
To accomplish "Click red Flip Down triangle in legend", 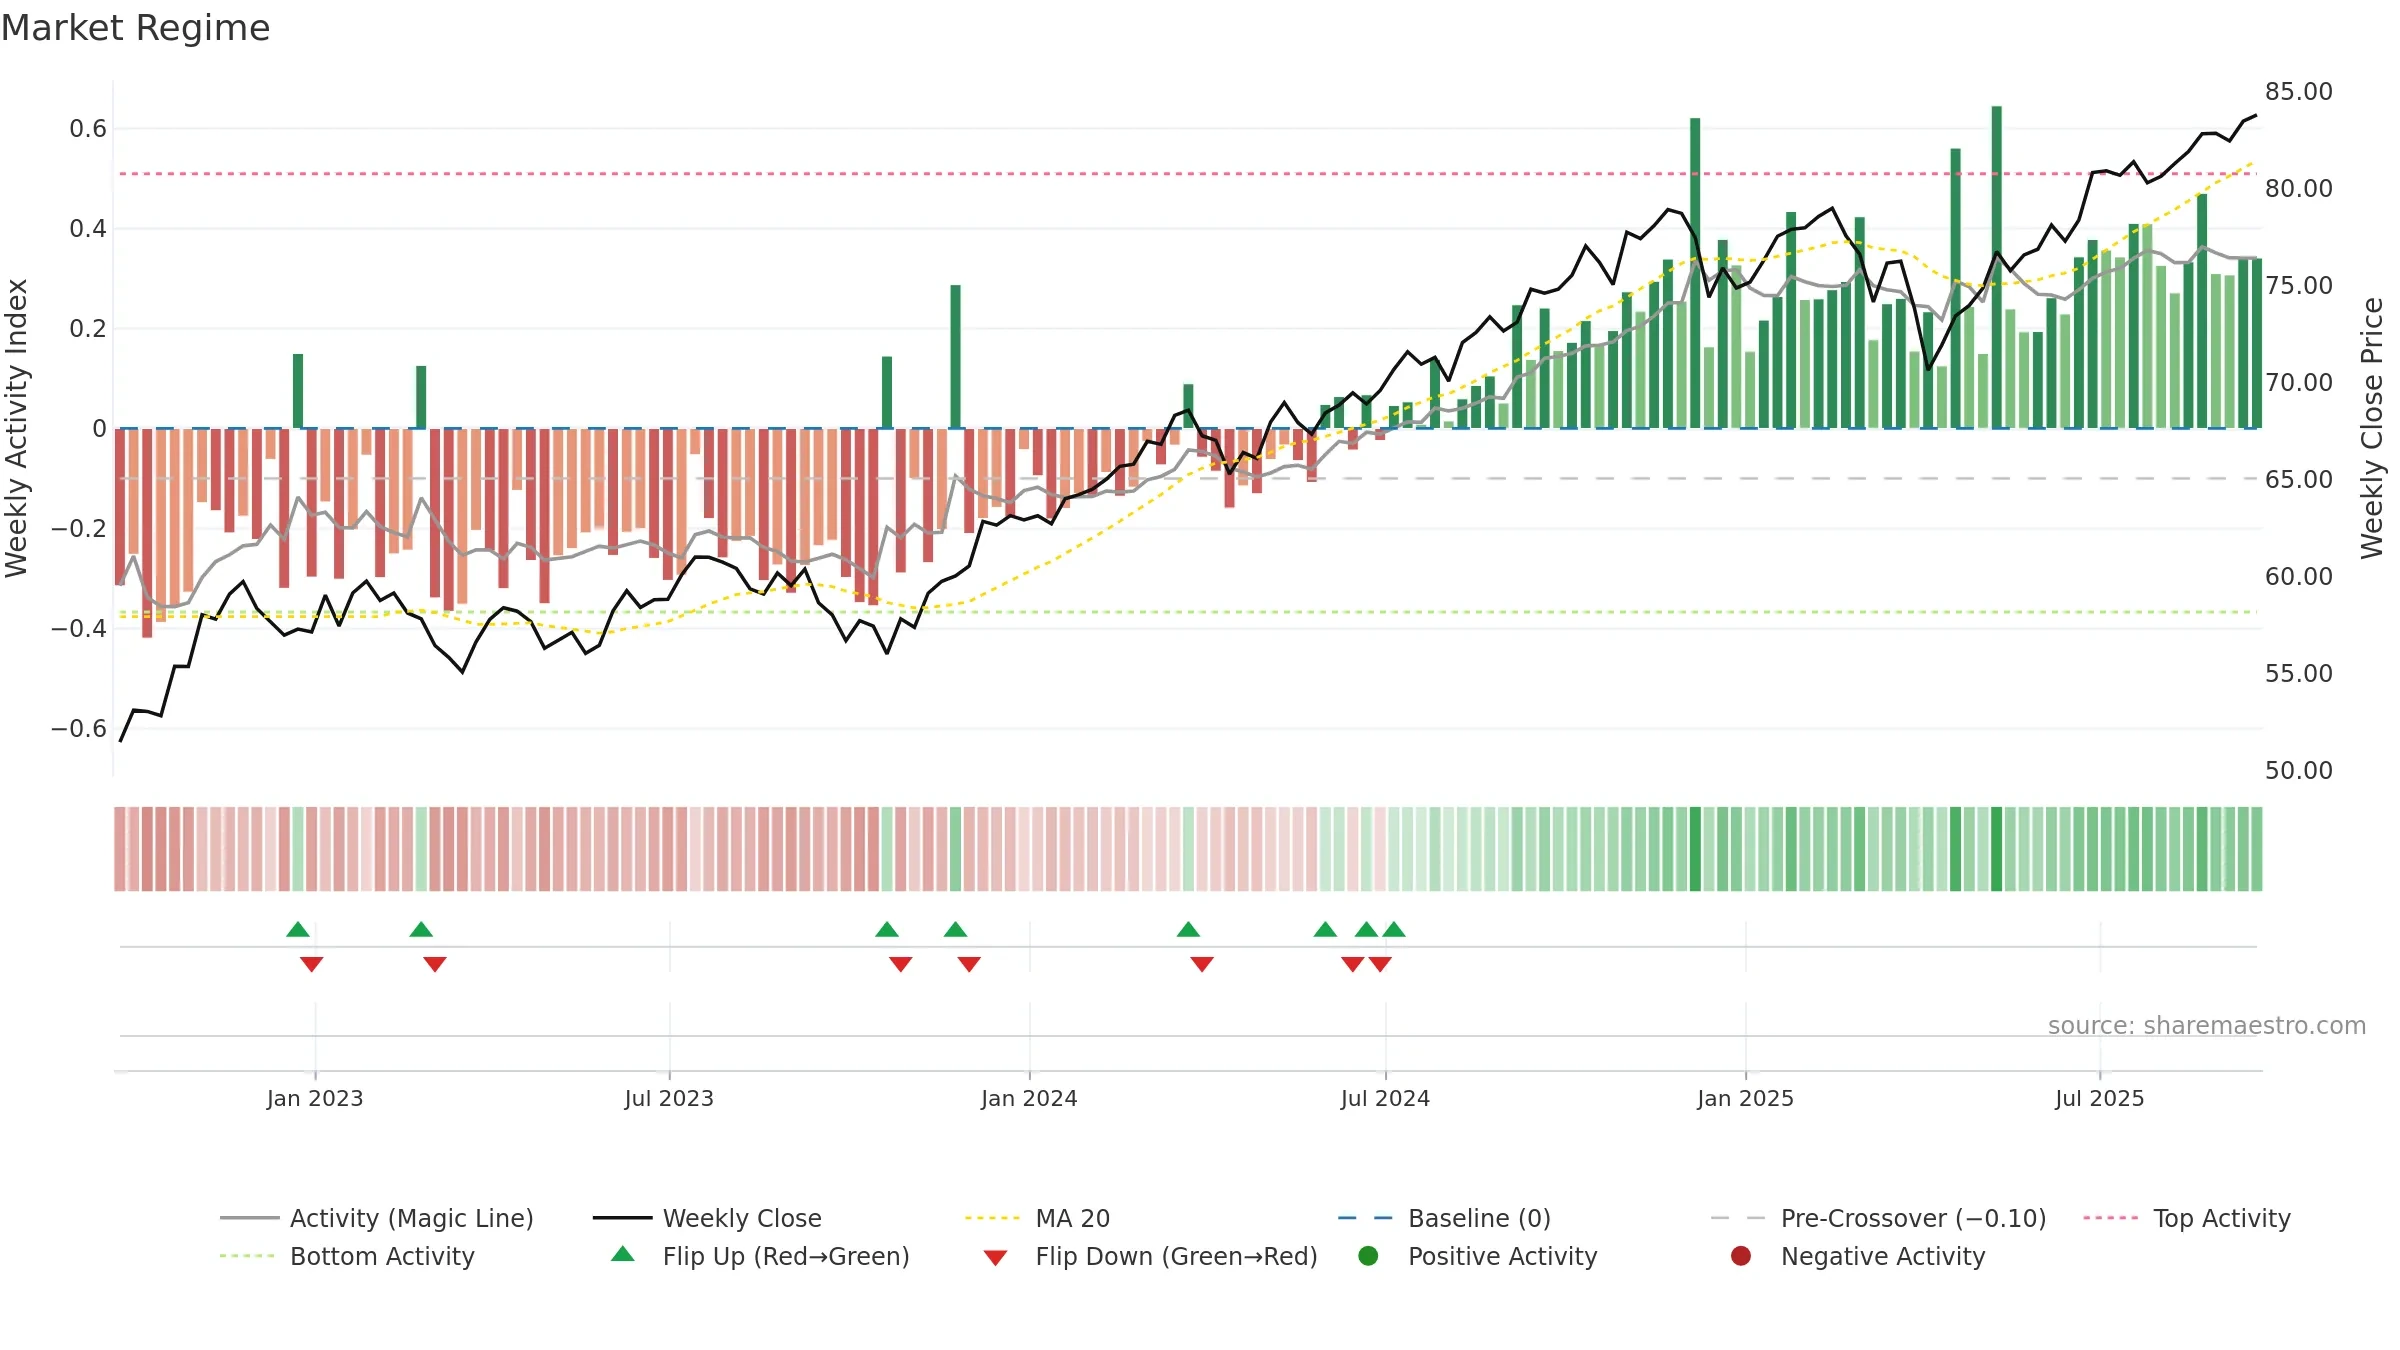I will coord(995,1258).
